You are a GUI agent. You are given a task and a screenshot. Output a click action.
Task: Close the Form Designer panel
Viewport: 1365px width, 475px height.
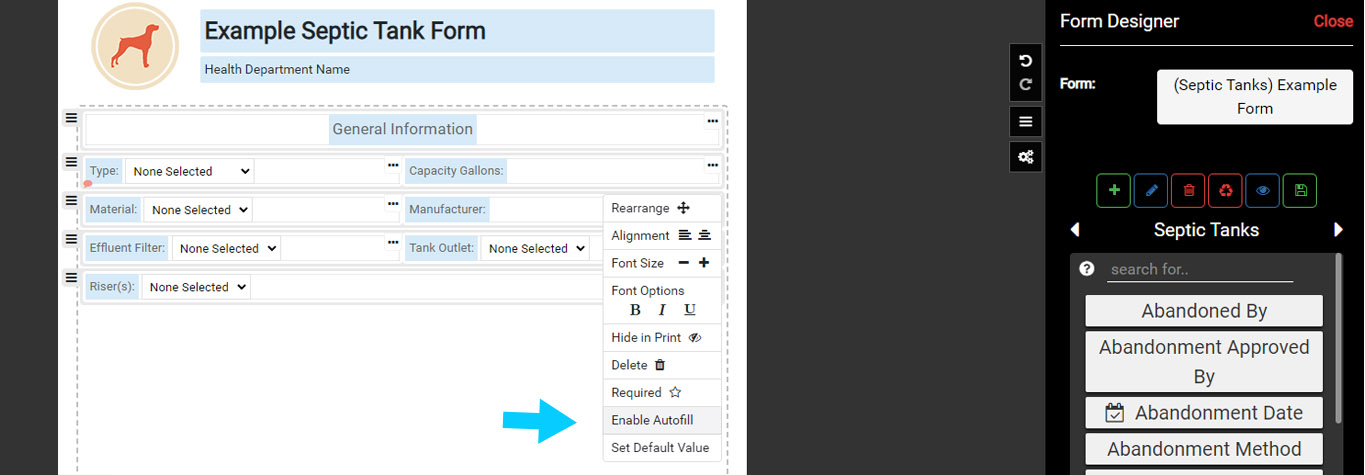click(x=1332, y=22)
